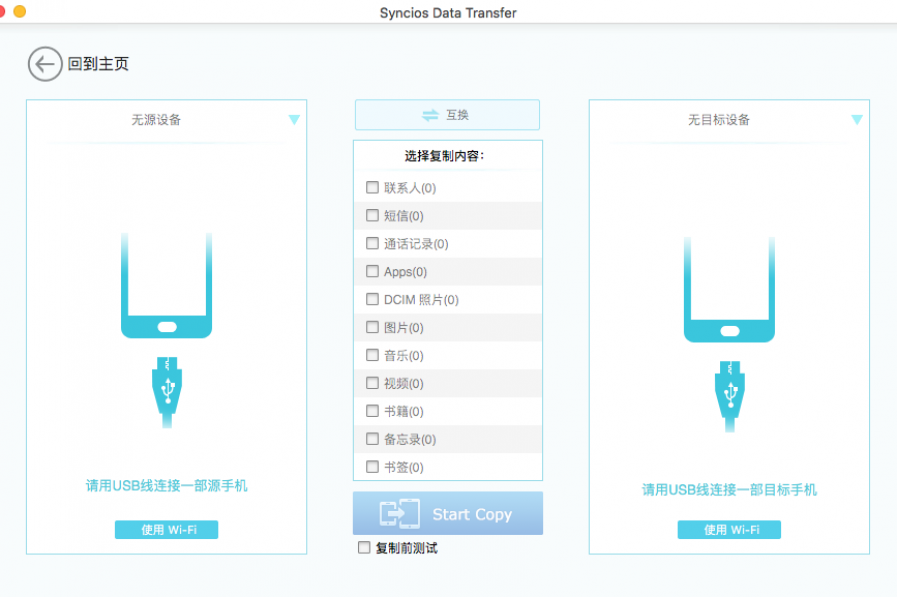This screenshot has width=897, height=597.
Task: Click the 无源设备 label
Action: (156, 120)
